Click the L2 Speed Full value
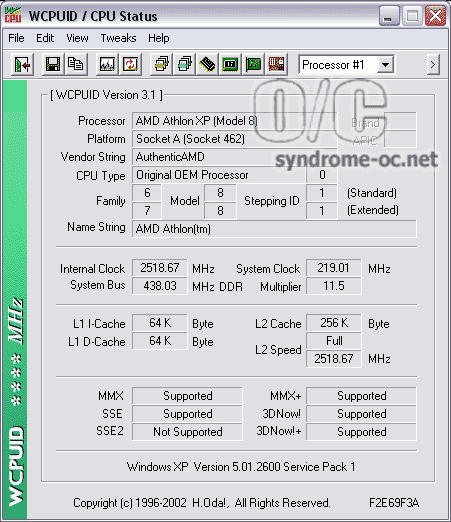Screen dimensions: 451x522 pyautogui.click(x=334, y=341)
